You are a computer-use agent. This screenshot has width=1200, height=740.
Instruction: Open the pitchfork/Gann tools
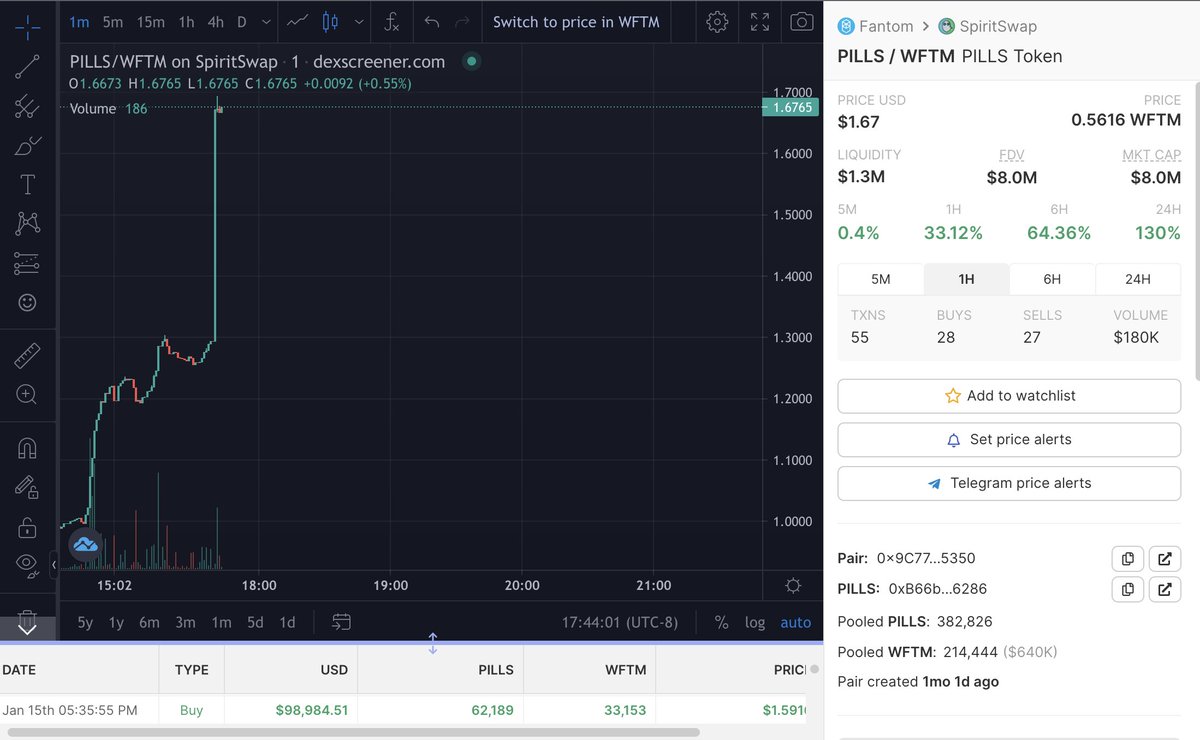pyautogui.click(x=27, y=107)
